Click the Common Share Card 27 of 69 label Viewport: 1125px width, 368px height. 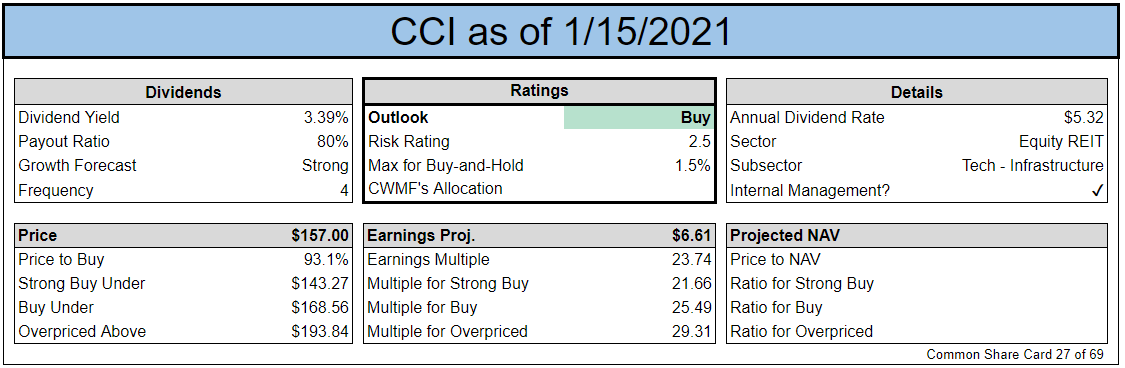point(1015,354)
